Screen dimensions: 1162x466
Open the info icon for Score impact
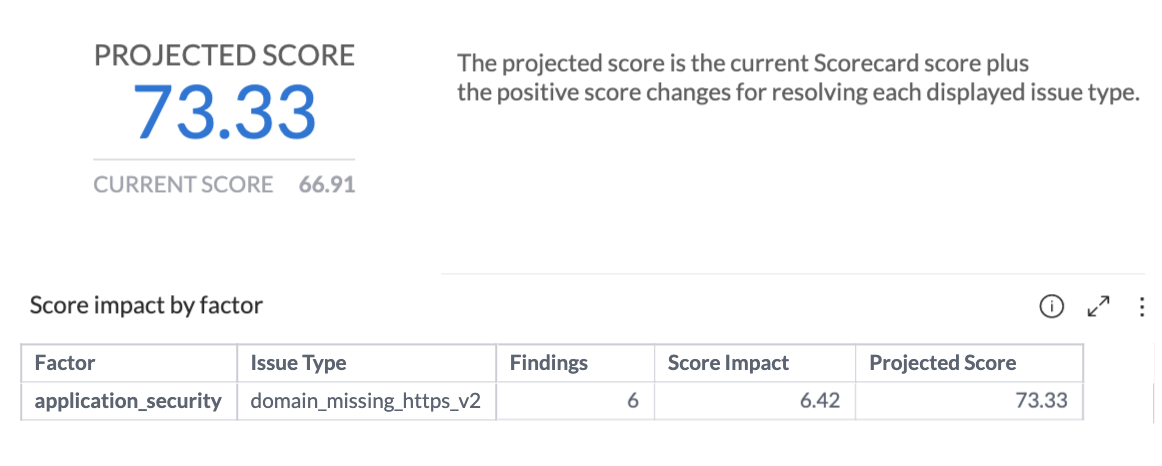pos(1052,306)
